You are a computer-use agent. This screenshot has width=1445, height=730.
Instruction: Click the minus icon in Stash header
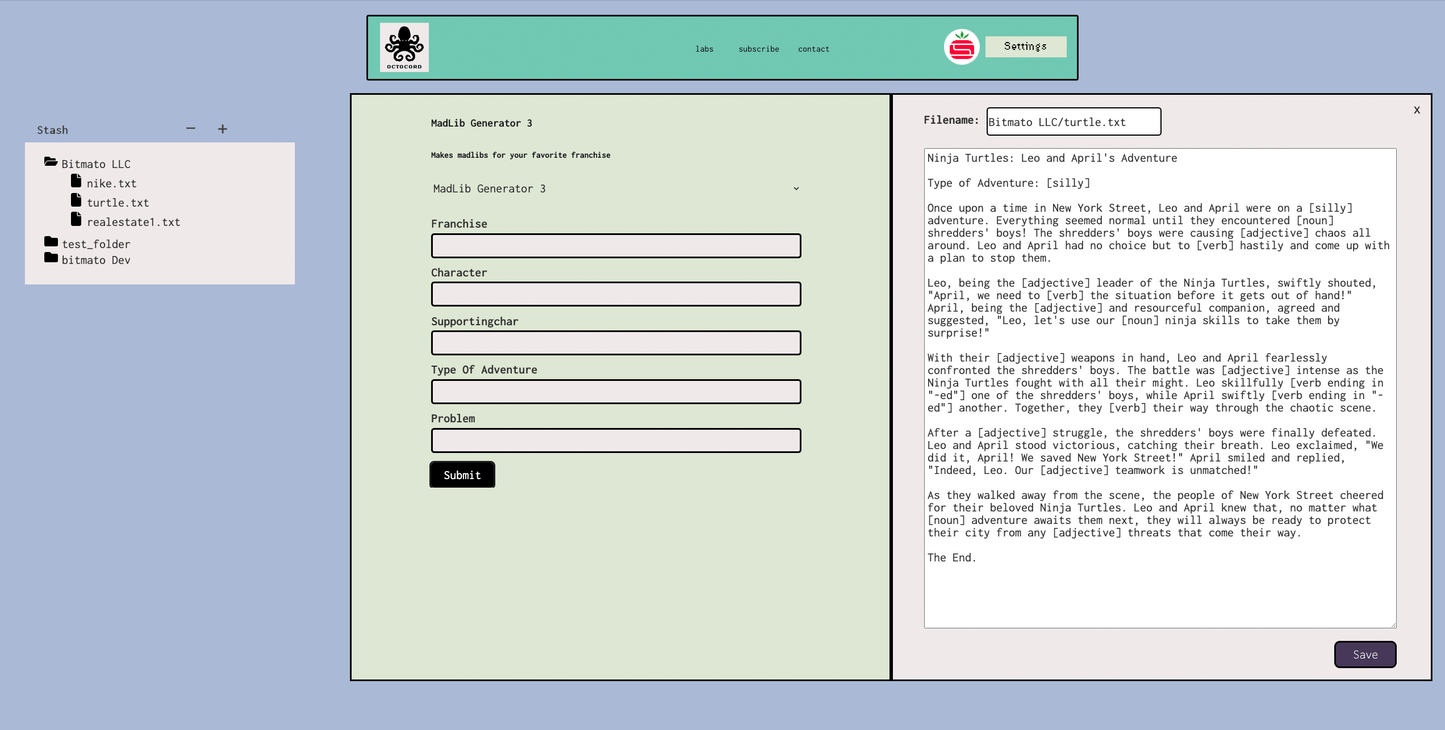pos(191,129)
